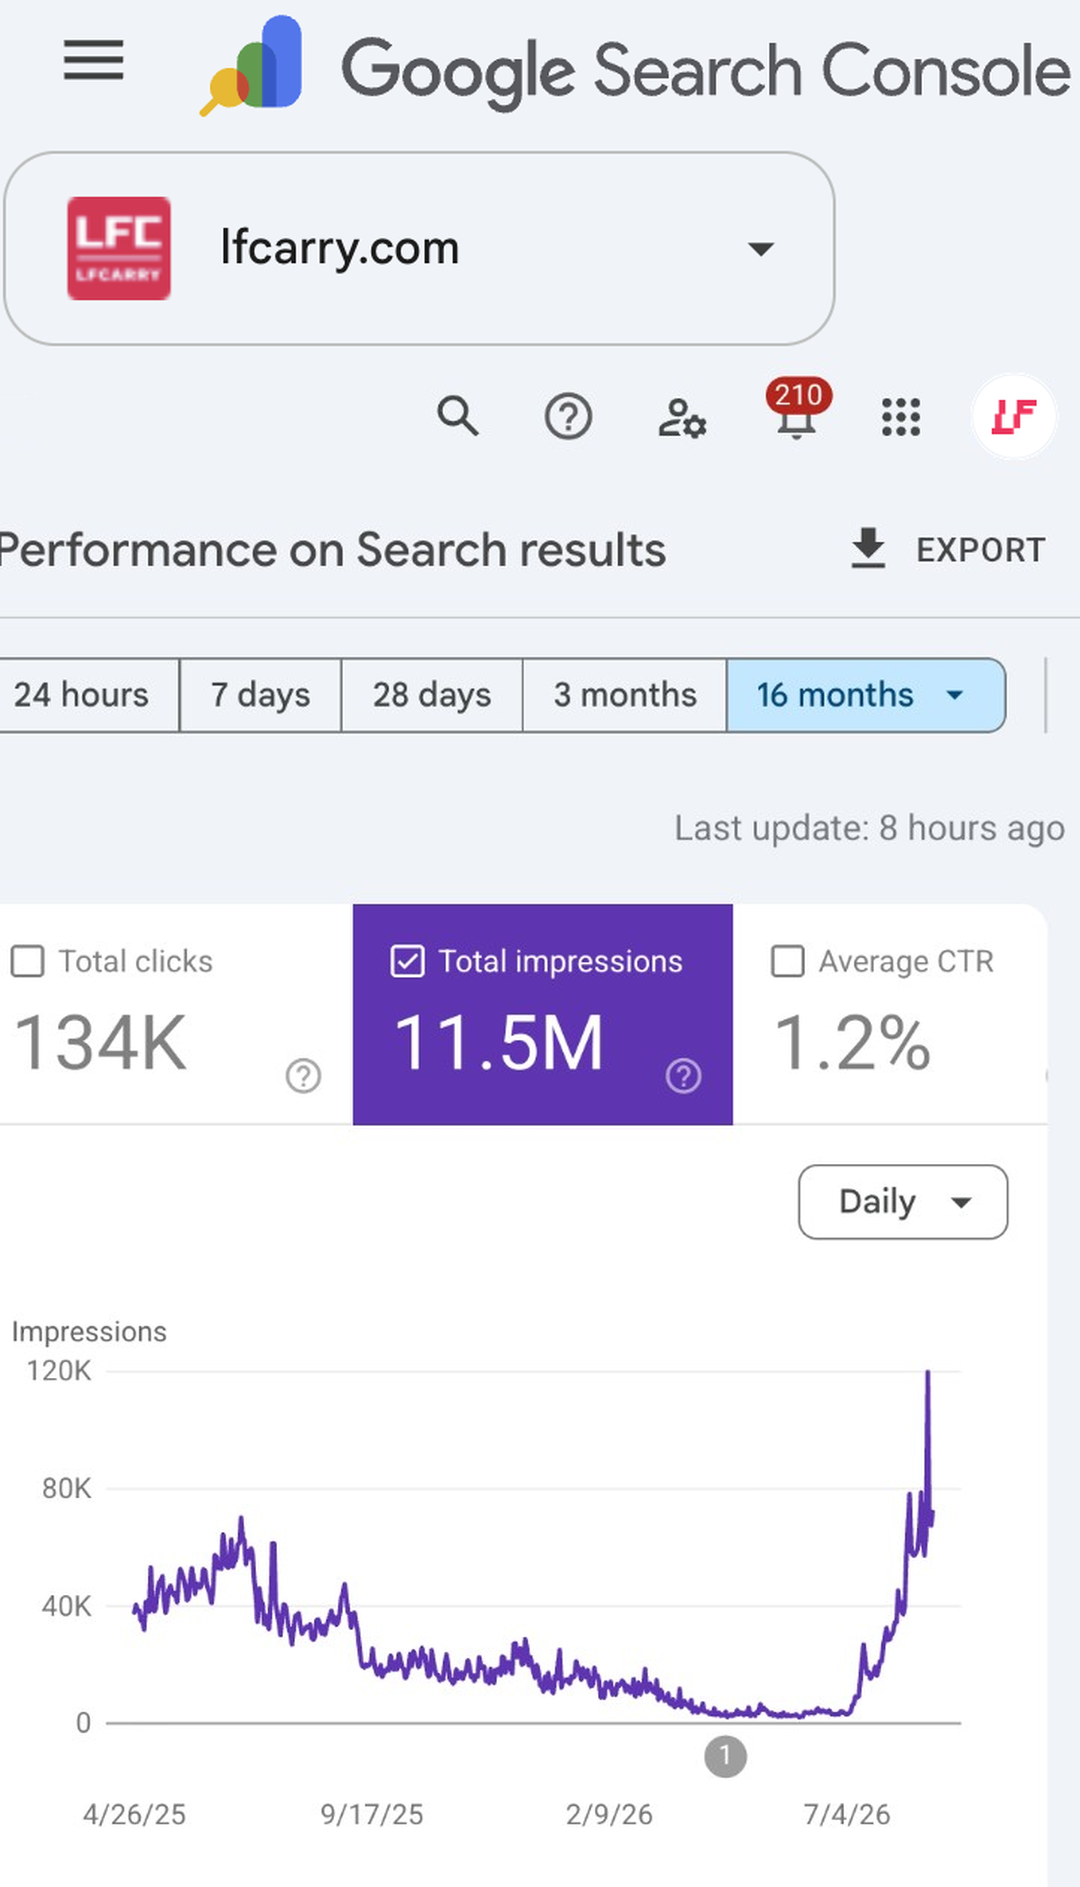
Task: Expand the lfcarry.com property selector
Action: point(419,248)
